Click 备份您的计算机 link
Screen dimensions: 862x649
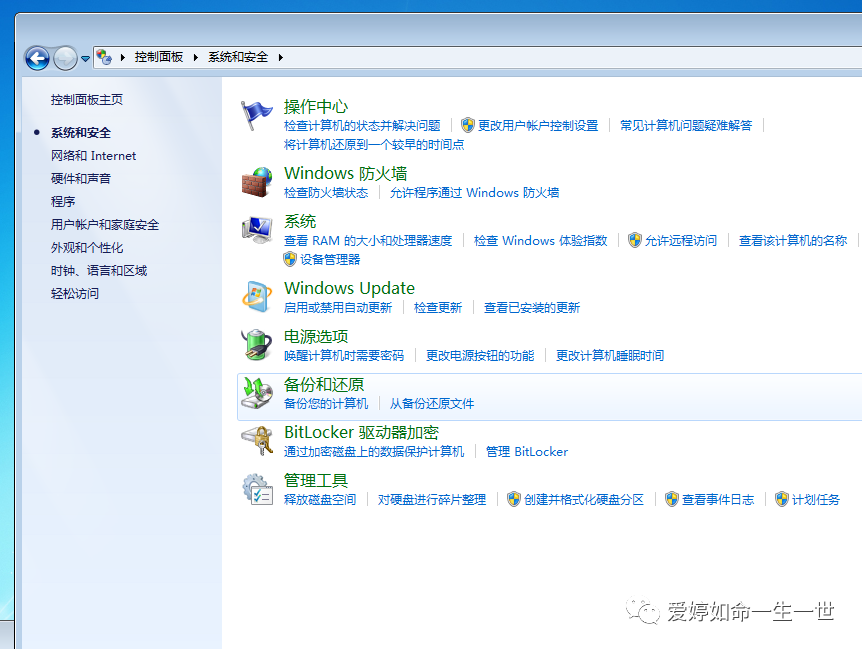[326, 404]
